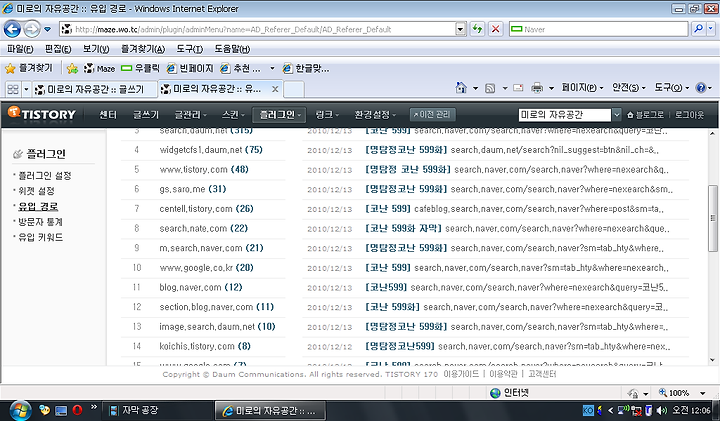The height and width of the screenshot is (421, 720).
Task: Open 자막 공장 taskbar window
Action: (158, 410)
